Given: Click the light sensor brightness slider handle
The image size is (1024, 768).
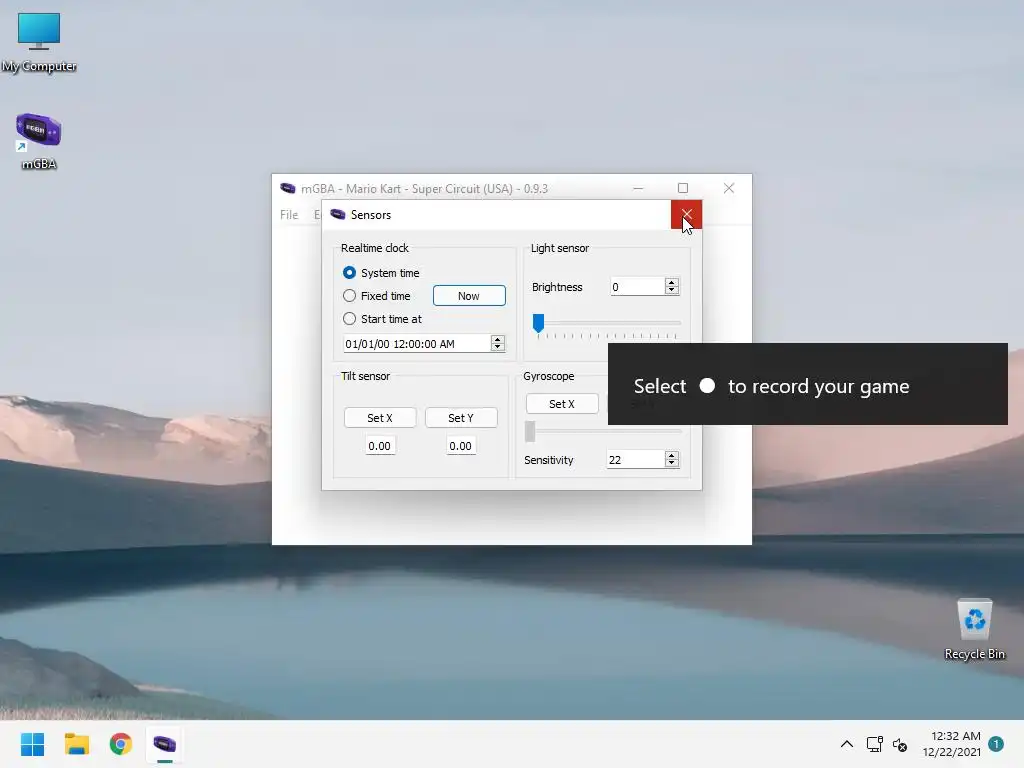Looking at the screenshot, I should coord(538,323).
